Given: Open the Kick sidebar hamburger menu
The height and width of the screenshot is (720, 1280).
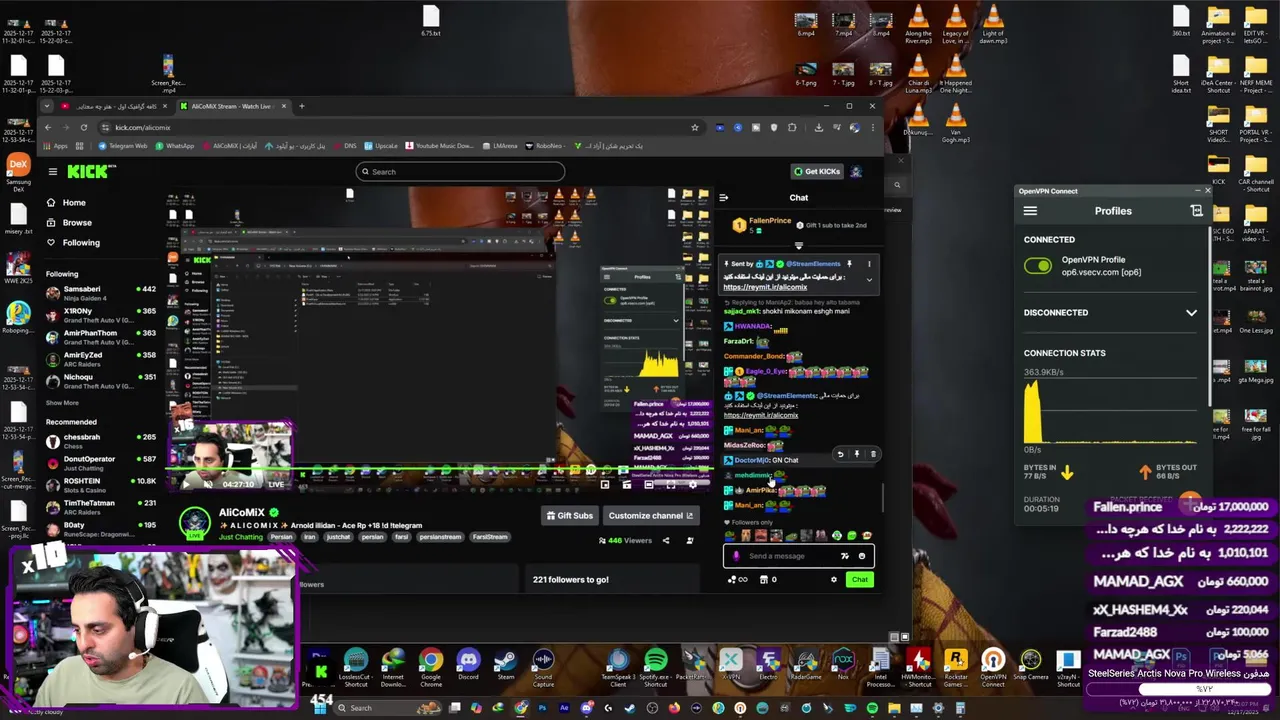Looking at the screenshot, I should [x=53, y=172].
